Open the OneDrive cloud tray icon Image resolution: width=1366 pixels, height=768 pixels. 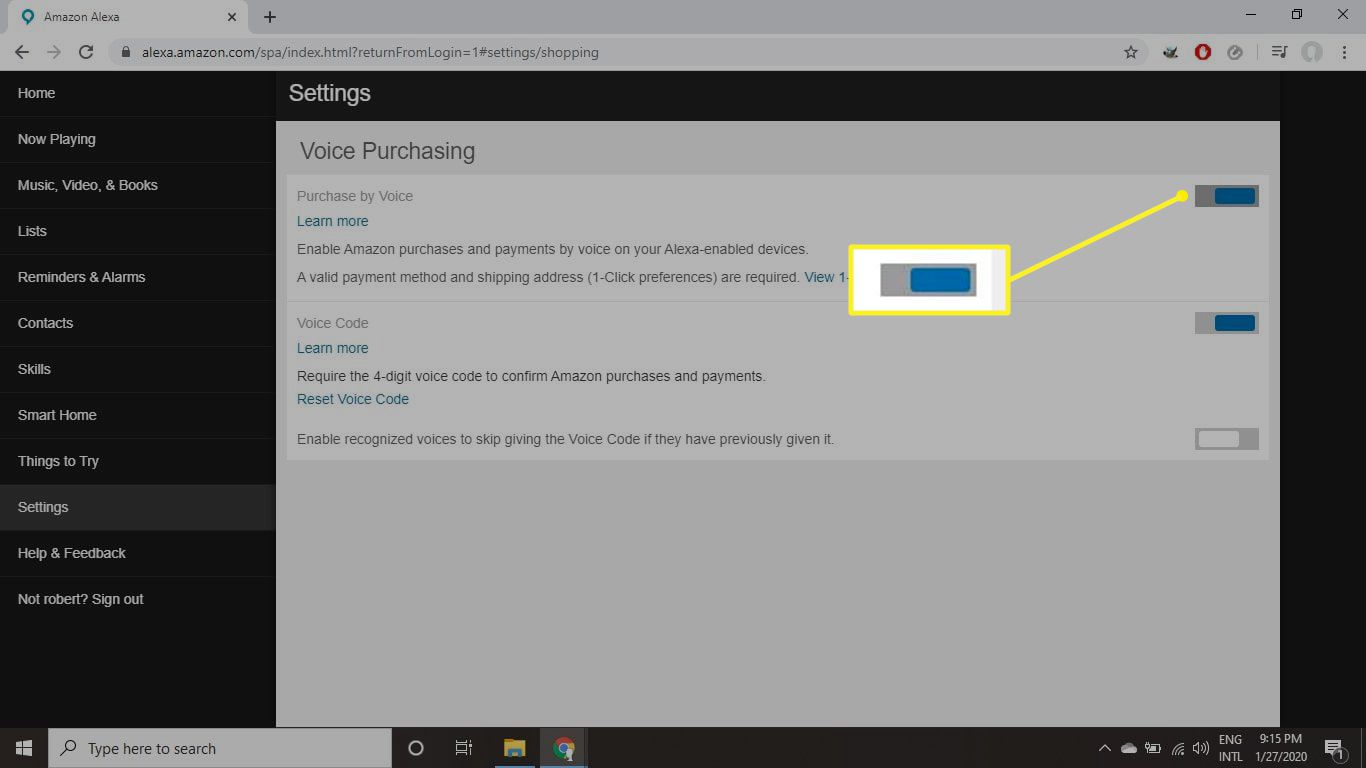(x=1129, y=748)
